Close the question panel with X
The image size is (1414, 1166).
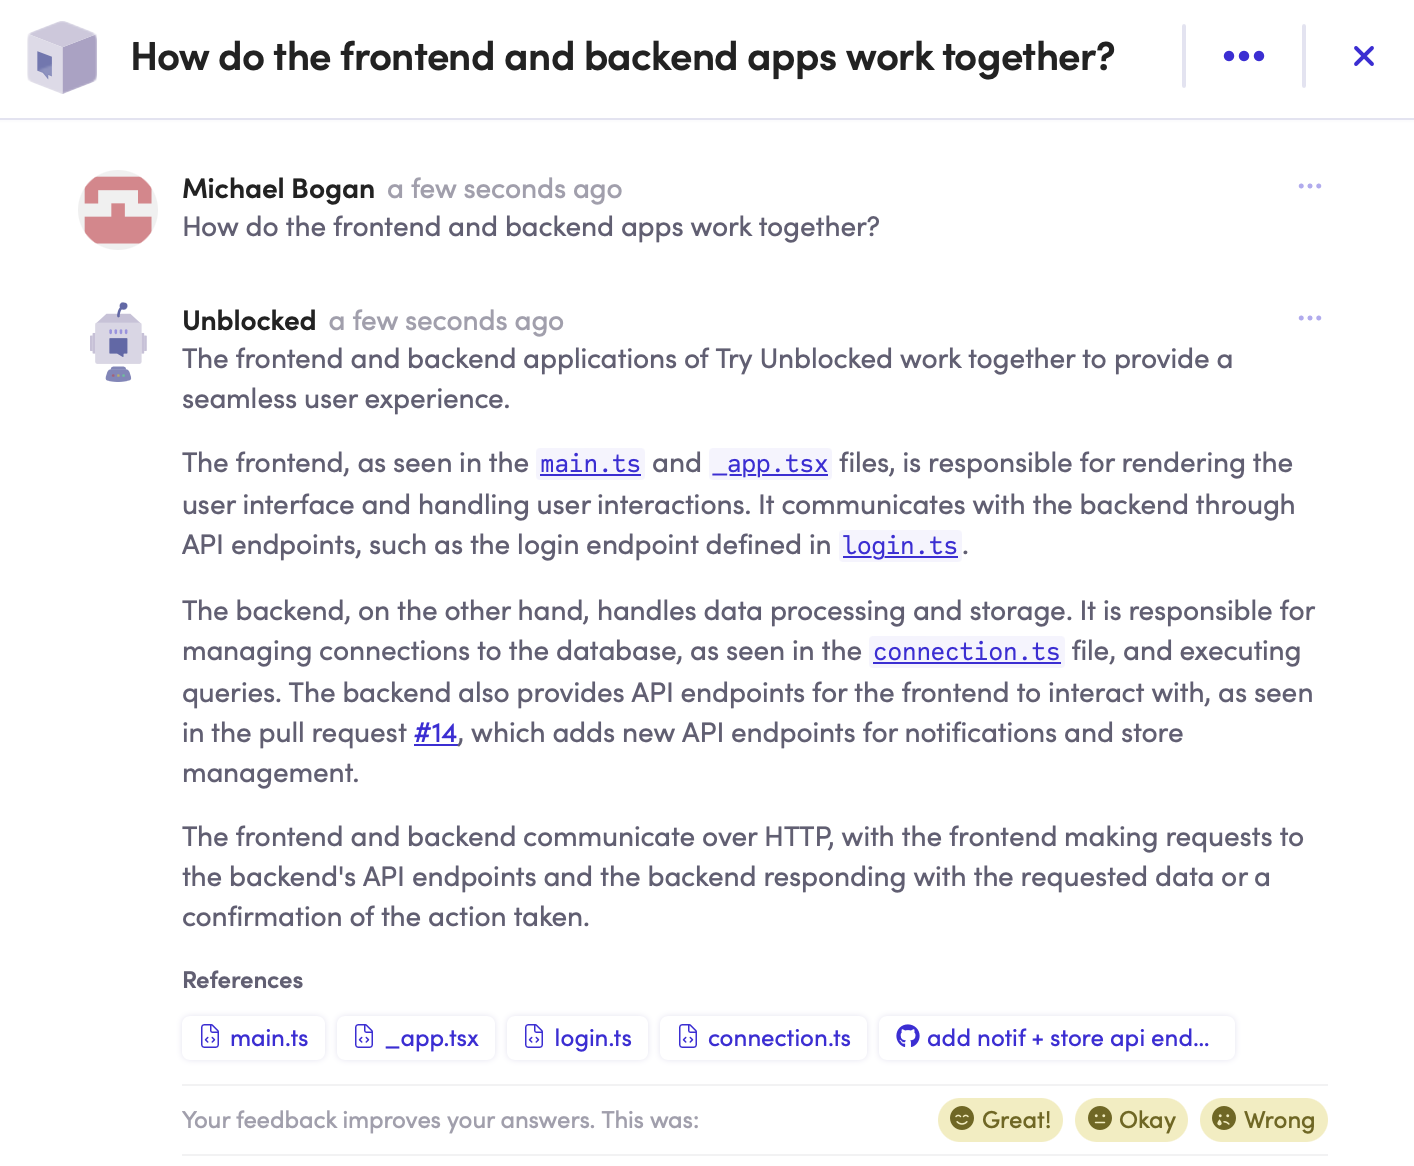click(1363, 57)
